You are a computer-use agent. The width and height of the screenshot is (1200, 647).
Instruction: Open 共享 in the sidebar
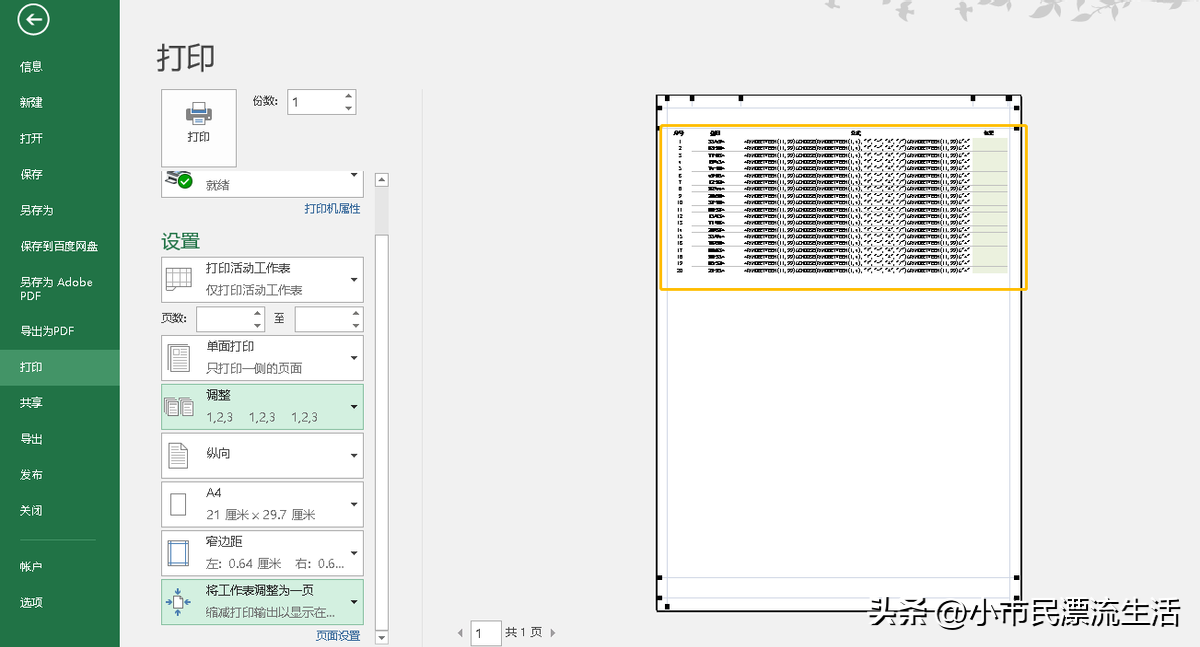[x=31, y=403]
